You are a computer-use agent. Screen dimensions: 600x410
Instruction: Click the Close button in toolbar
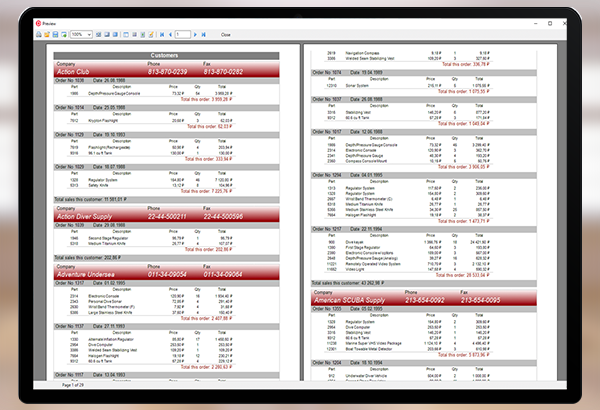(225, 34)
